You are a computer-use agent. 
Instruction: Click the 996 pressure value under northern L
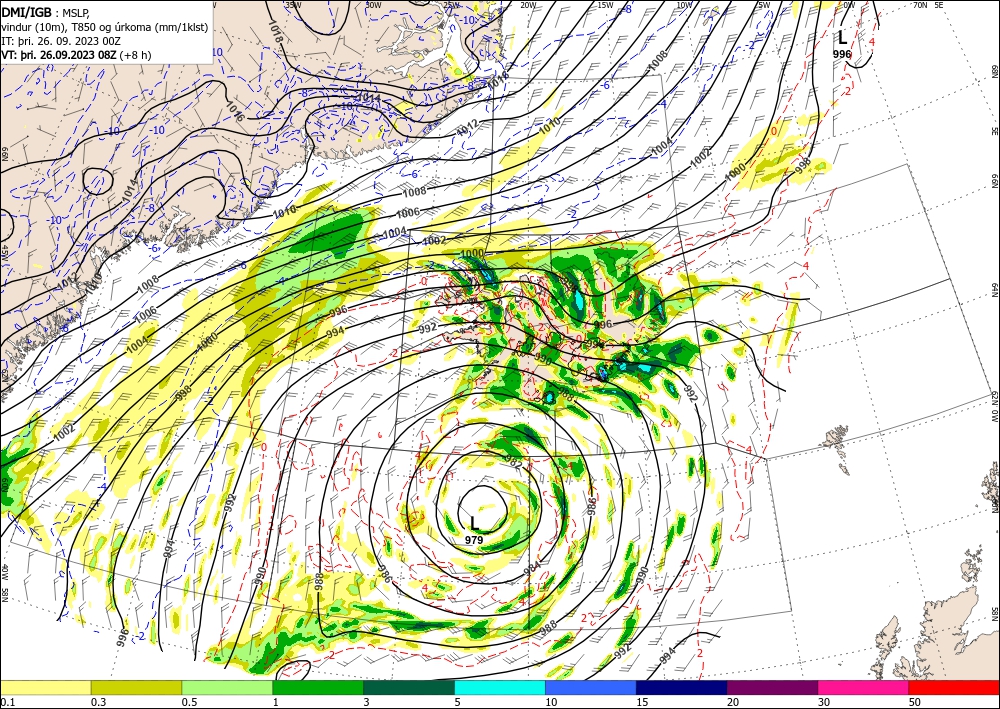(842, 54)
